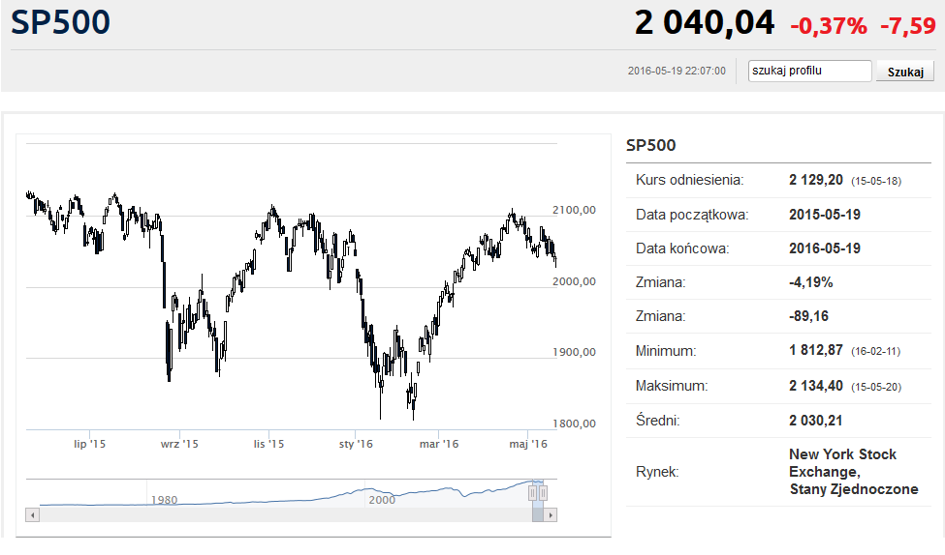Click the current price 2 040,04

[x=704, y=23]
